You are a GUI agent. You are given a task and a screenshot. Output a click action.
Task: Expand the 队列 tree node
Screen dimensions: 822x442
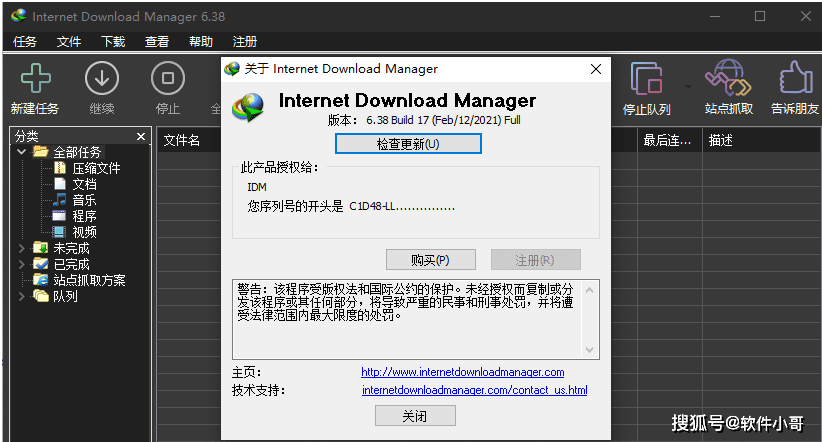pos(21,296)
